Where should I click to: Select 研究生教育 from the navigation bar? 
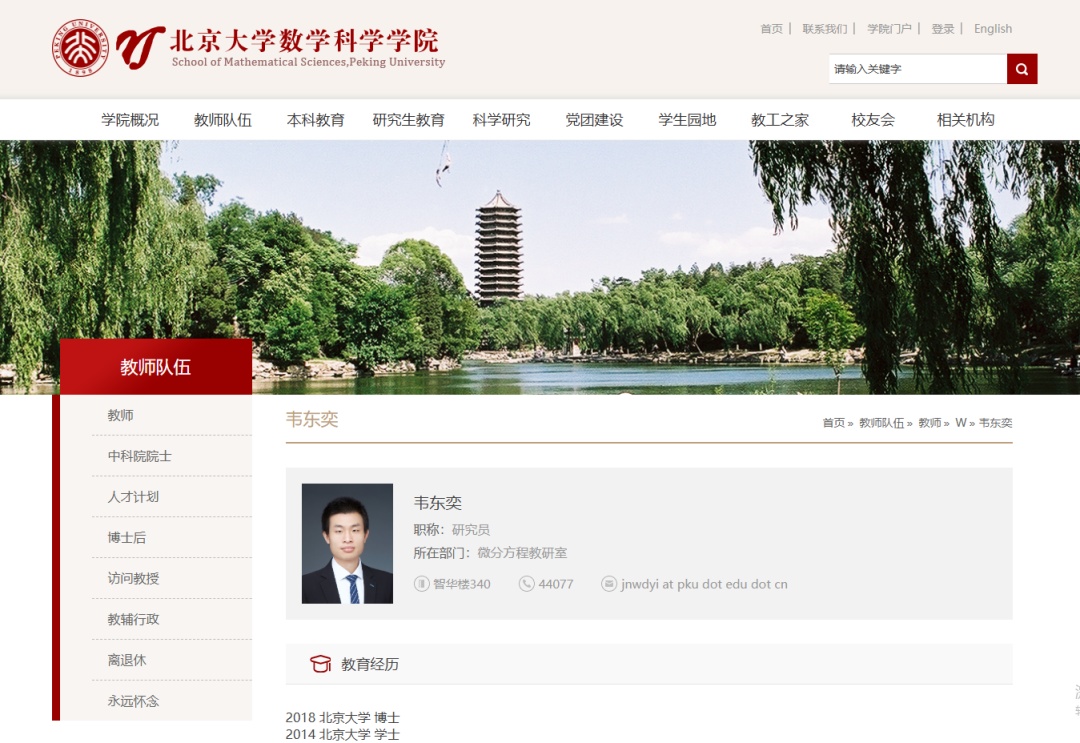pos(408,119)
